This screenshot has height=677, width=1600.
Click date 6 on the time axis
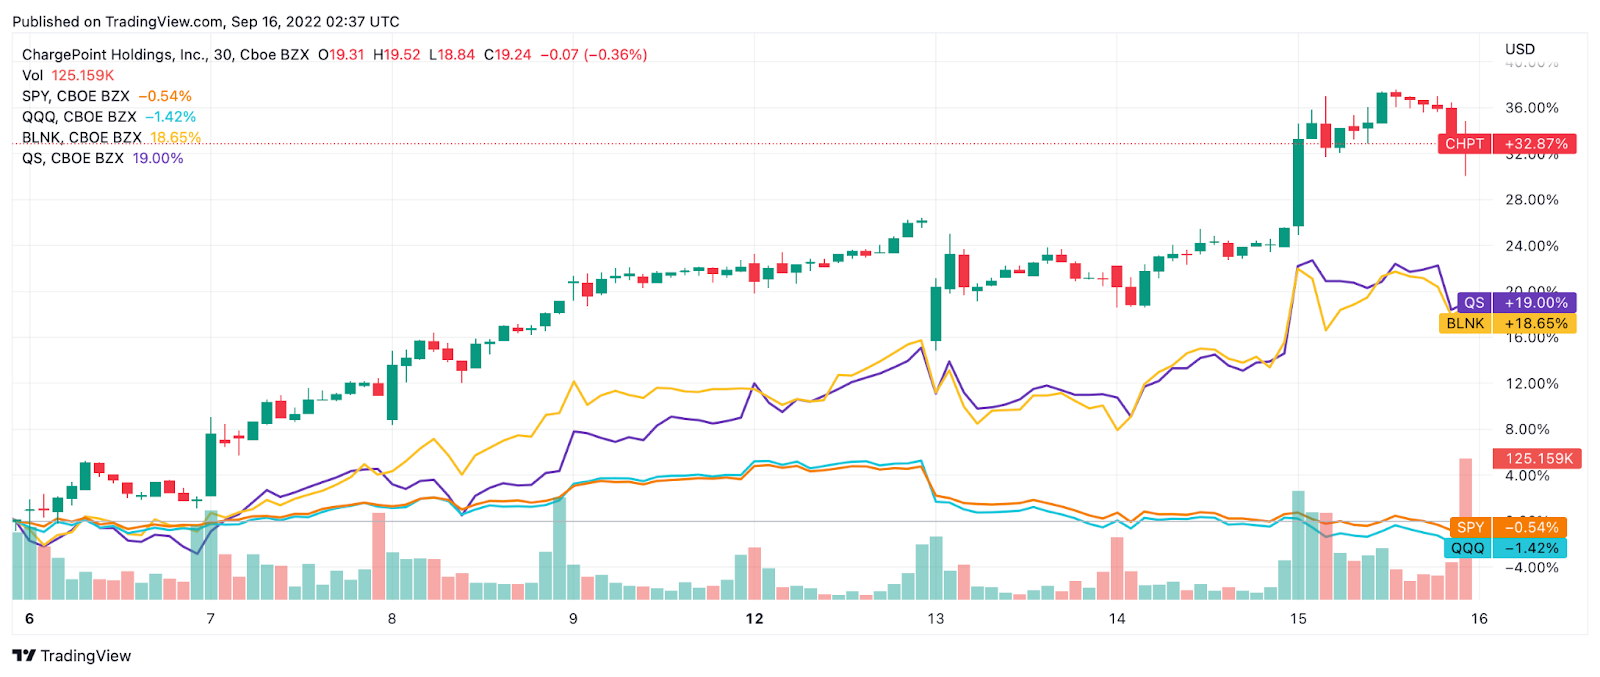(x=29, y=619)
